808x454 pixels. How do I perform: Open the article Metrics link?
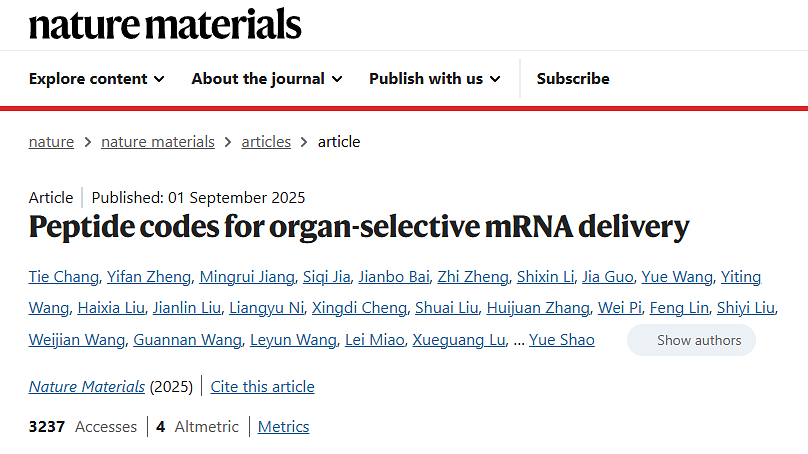point(284,427)
